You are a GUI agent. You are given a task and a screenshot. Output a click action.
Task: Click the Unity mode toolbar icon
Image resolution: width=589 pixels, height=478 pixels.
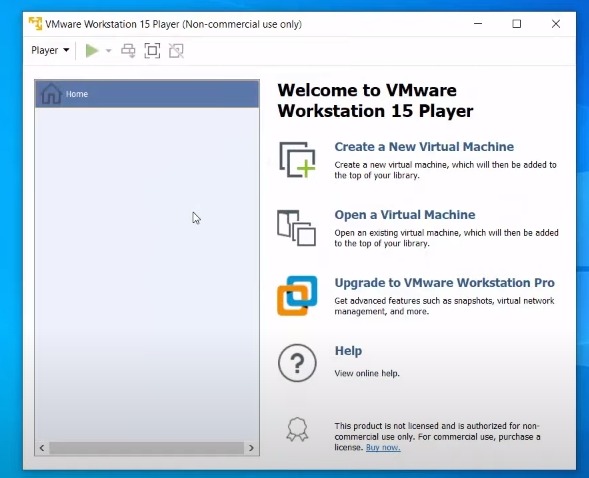pyautogui.click(x=176, y=51)
